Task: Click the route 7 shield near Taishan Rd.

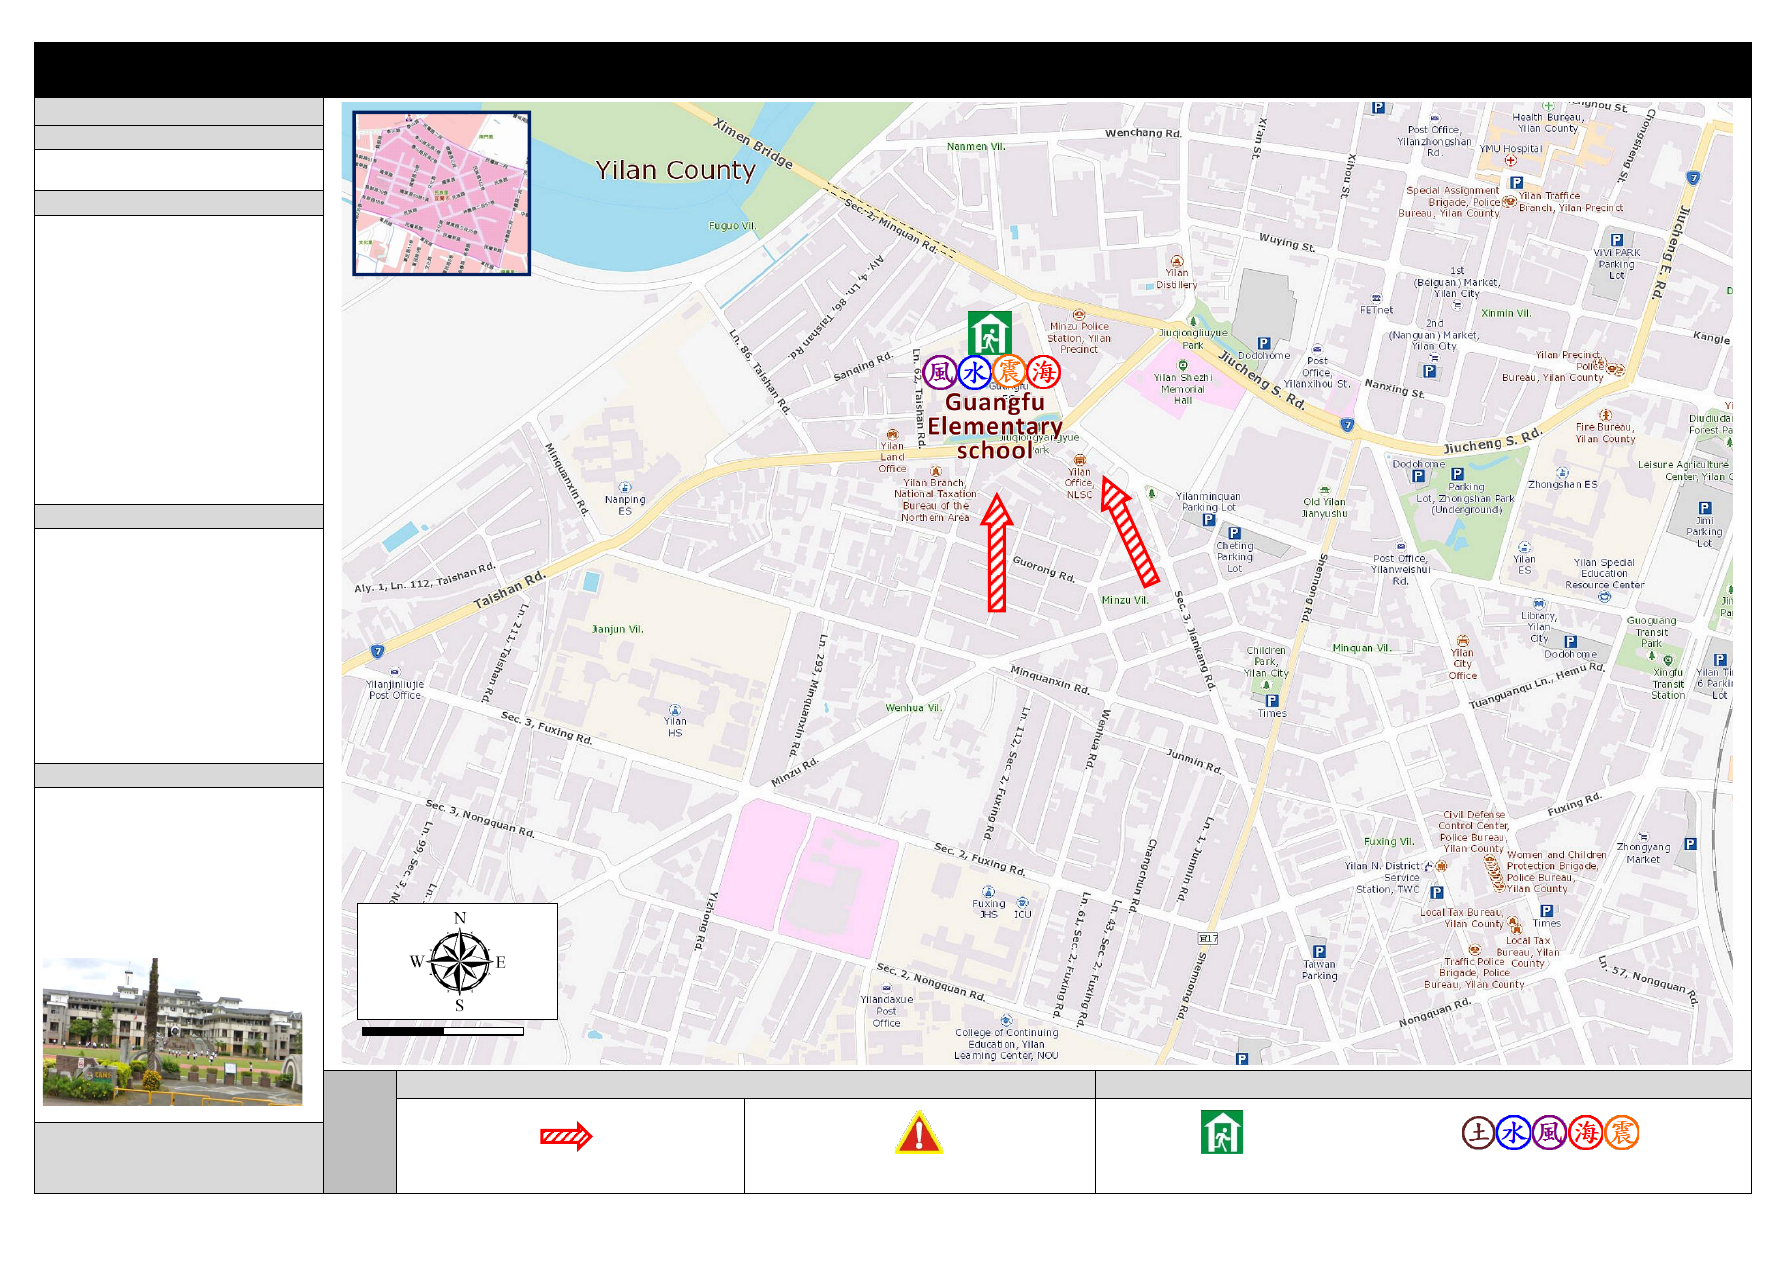Action: tap(377, 651)
